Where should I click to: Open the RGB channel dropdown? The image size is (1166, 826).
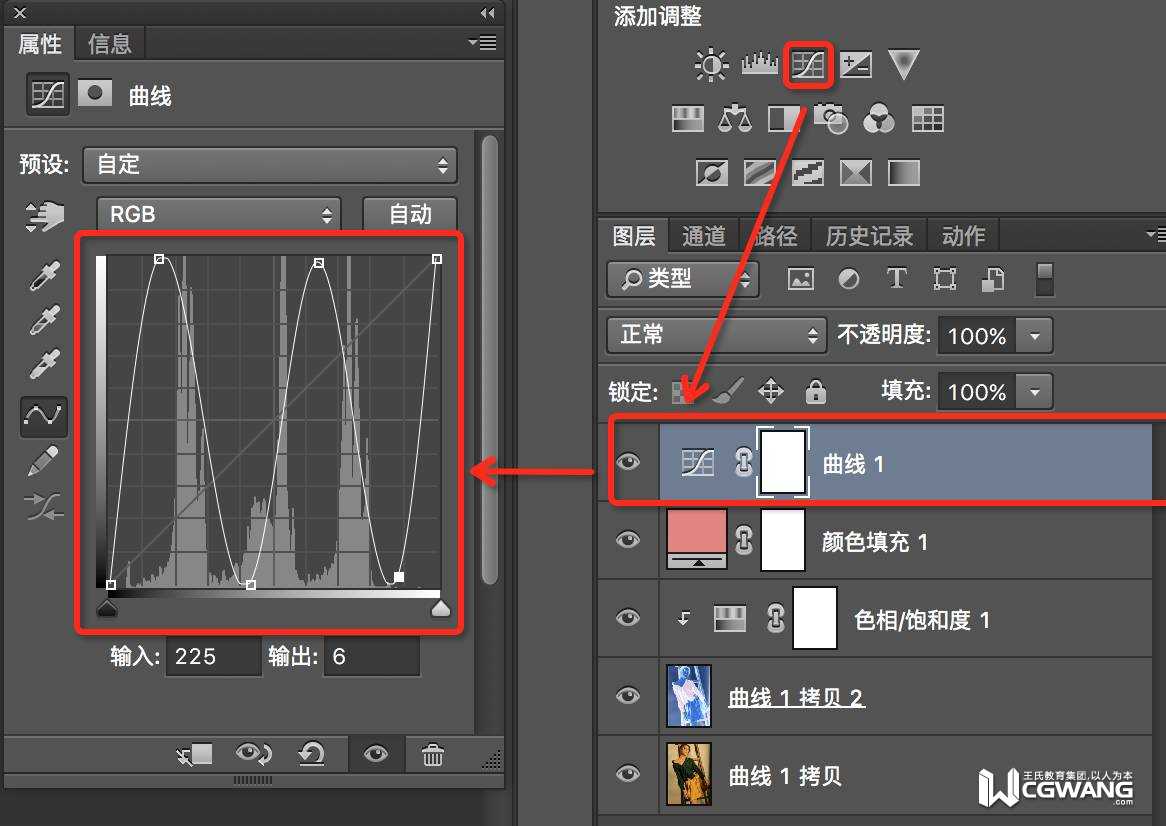pos(219,215)
